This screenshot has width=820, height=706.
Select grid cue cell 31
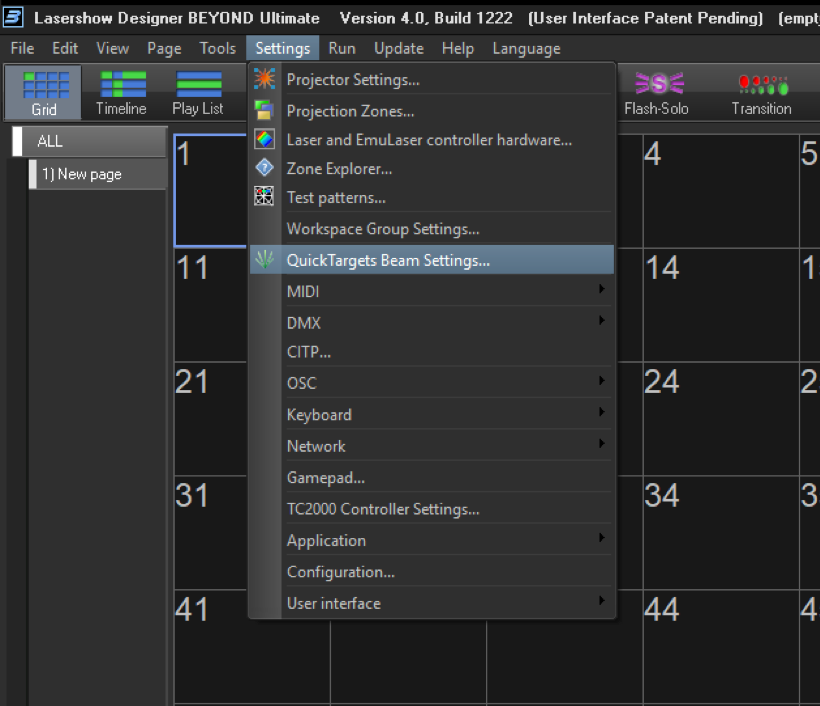(x=211, y=532)
